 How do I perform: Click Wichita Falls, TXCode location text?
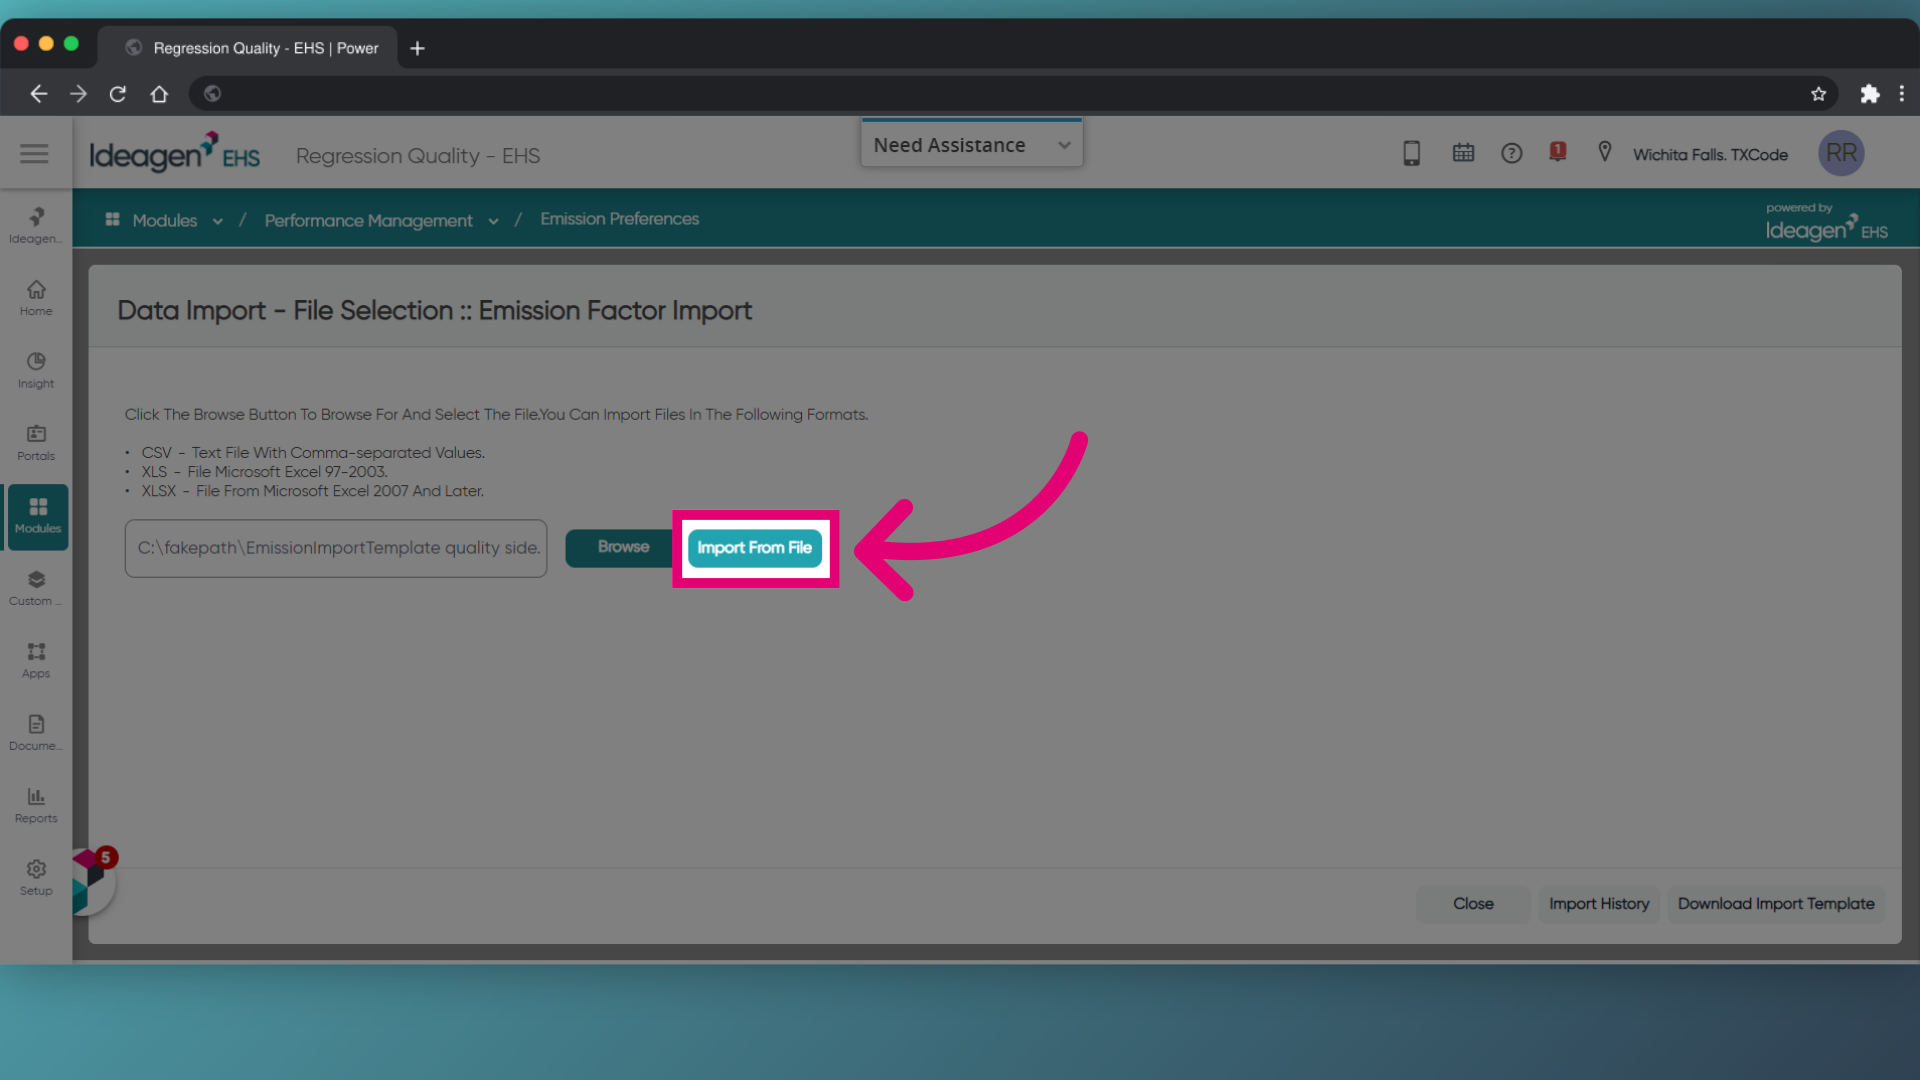pos(1710,155)
